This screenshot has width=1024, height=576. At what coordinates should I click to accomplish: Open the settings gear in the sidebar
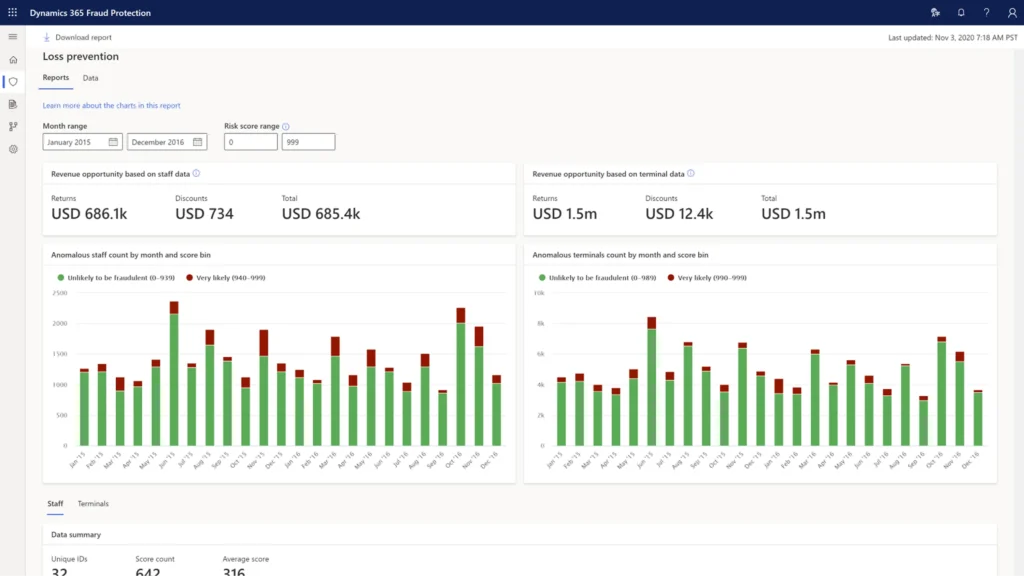click(x=13, y=149)
